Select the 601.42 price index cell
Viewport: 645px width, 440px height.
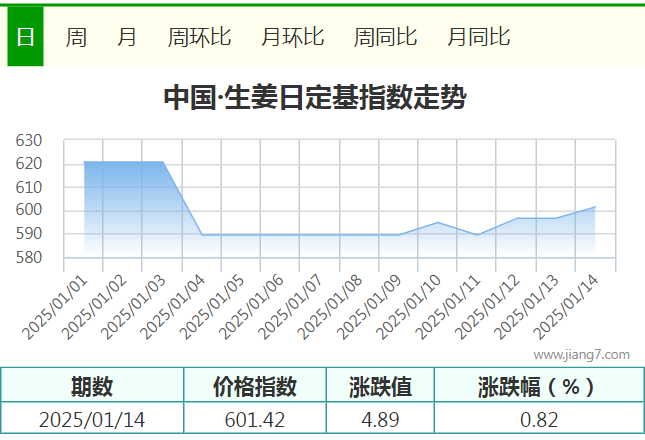click(255, 418)
